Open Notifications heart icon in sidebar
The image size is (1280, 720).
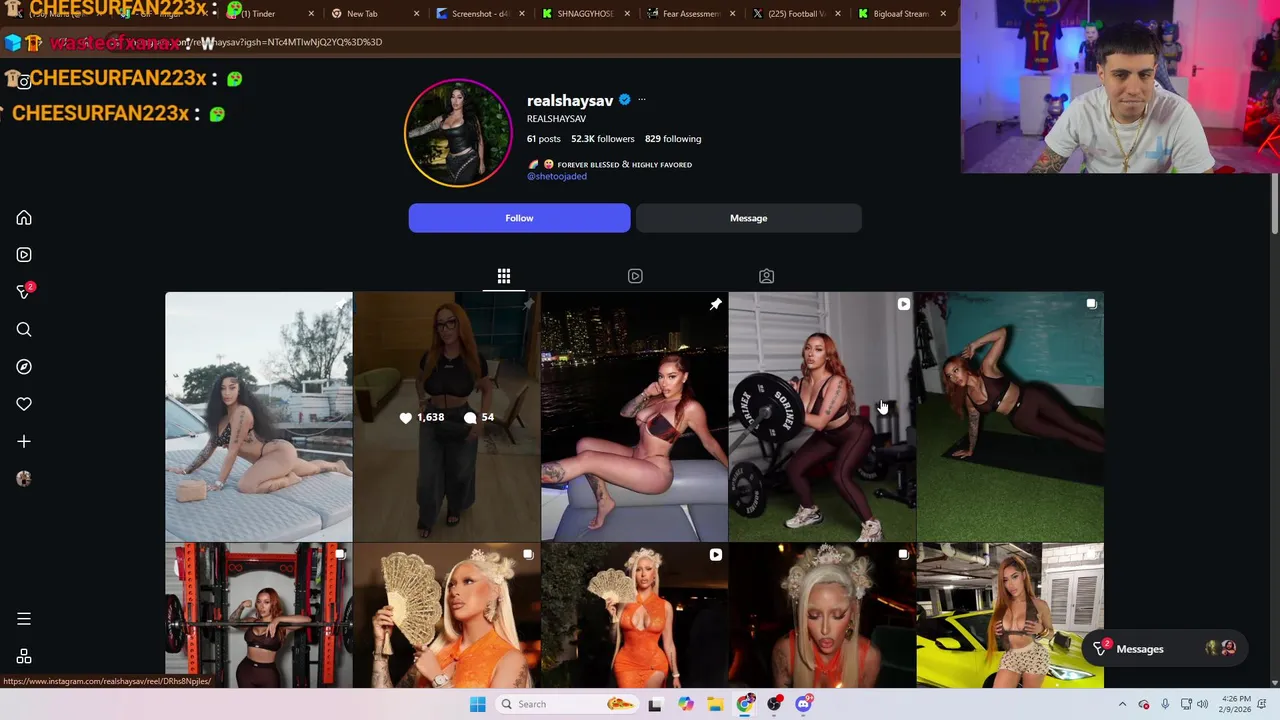pyautogui.click(x=24, y=404)
